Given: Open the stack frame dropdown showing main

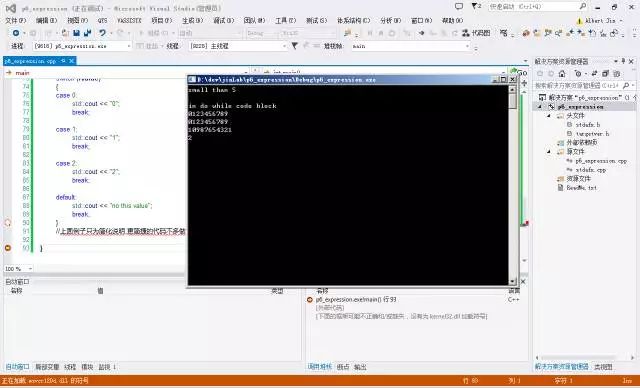Looking at the screenshot, I should (x=411, y=46).
